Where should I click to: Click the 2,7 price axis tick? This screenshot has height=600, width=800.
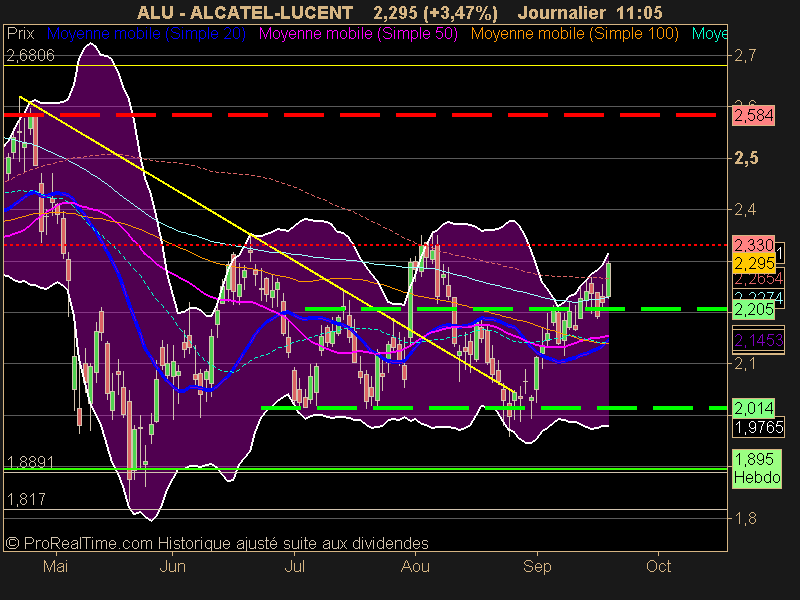click(745, 55)
